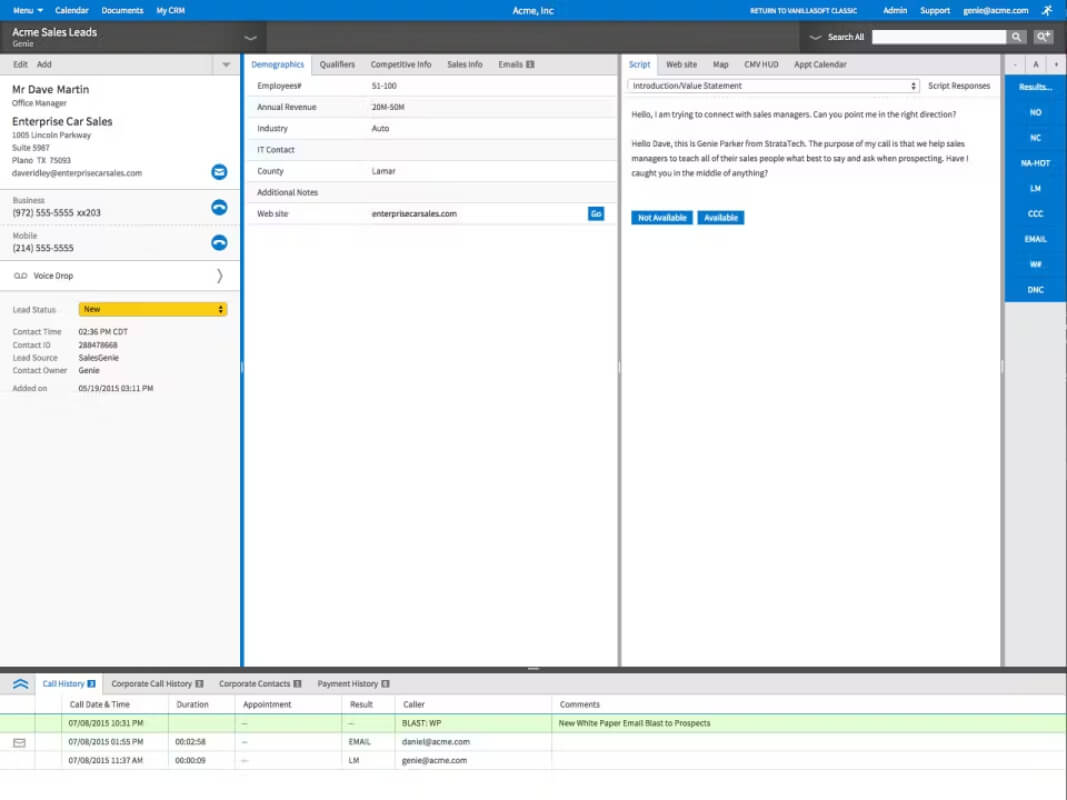This screenshot has width=1067, height=800.
Task: Click the Duration column header
Action: click(192, 704)
